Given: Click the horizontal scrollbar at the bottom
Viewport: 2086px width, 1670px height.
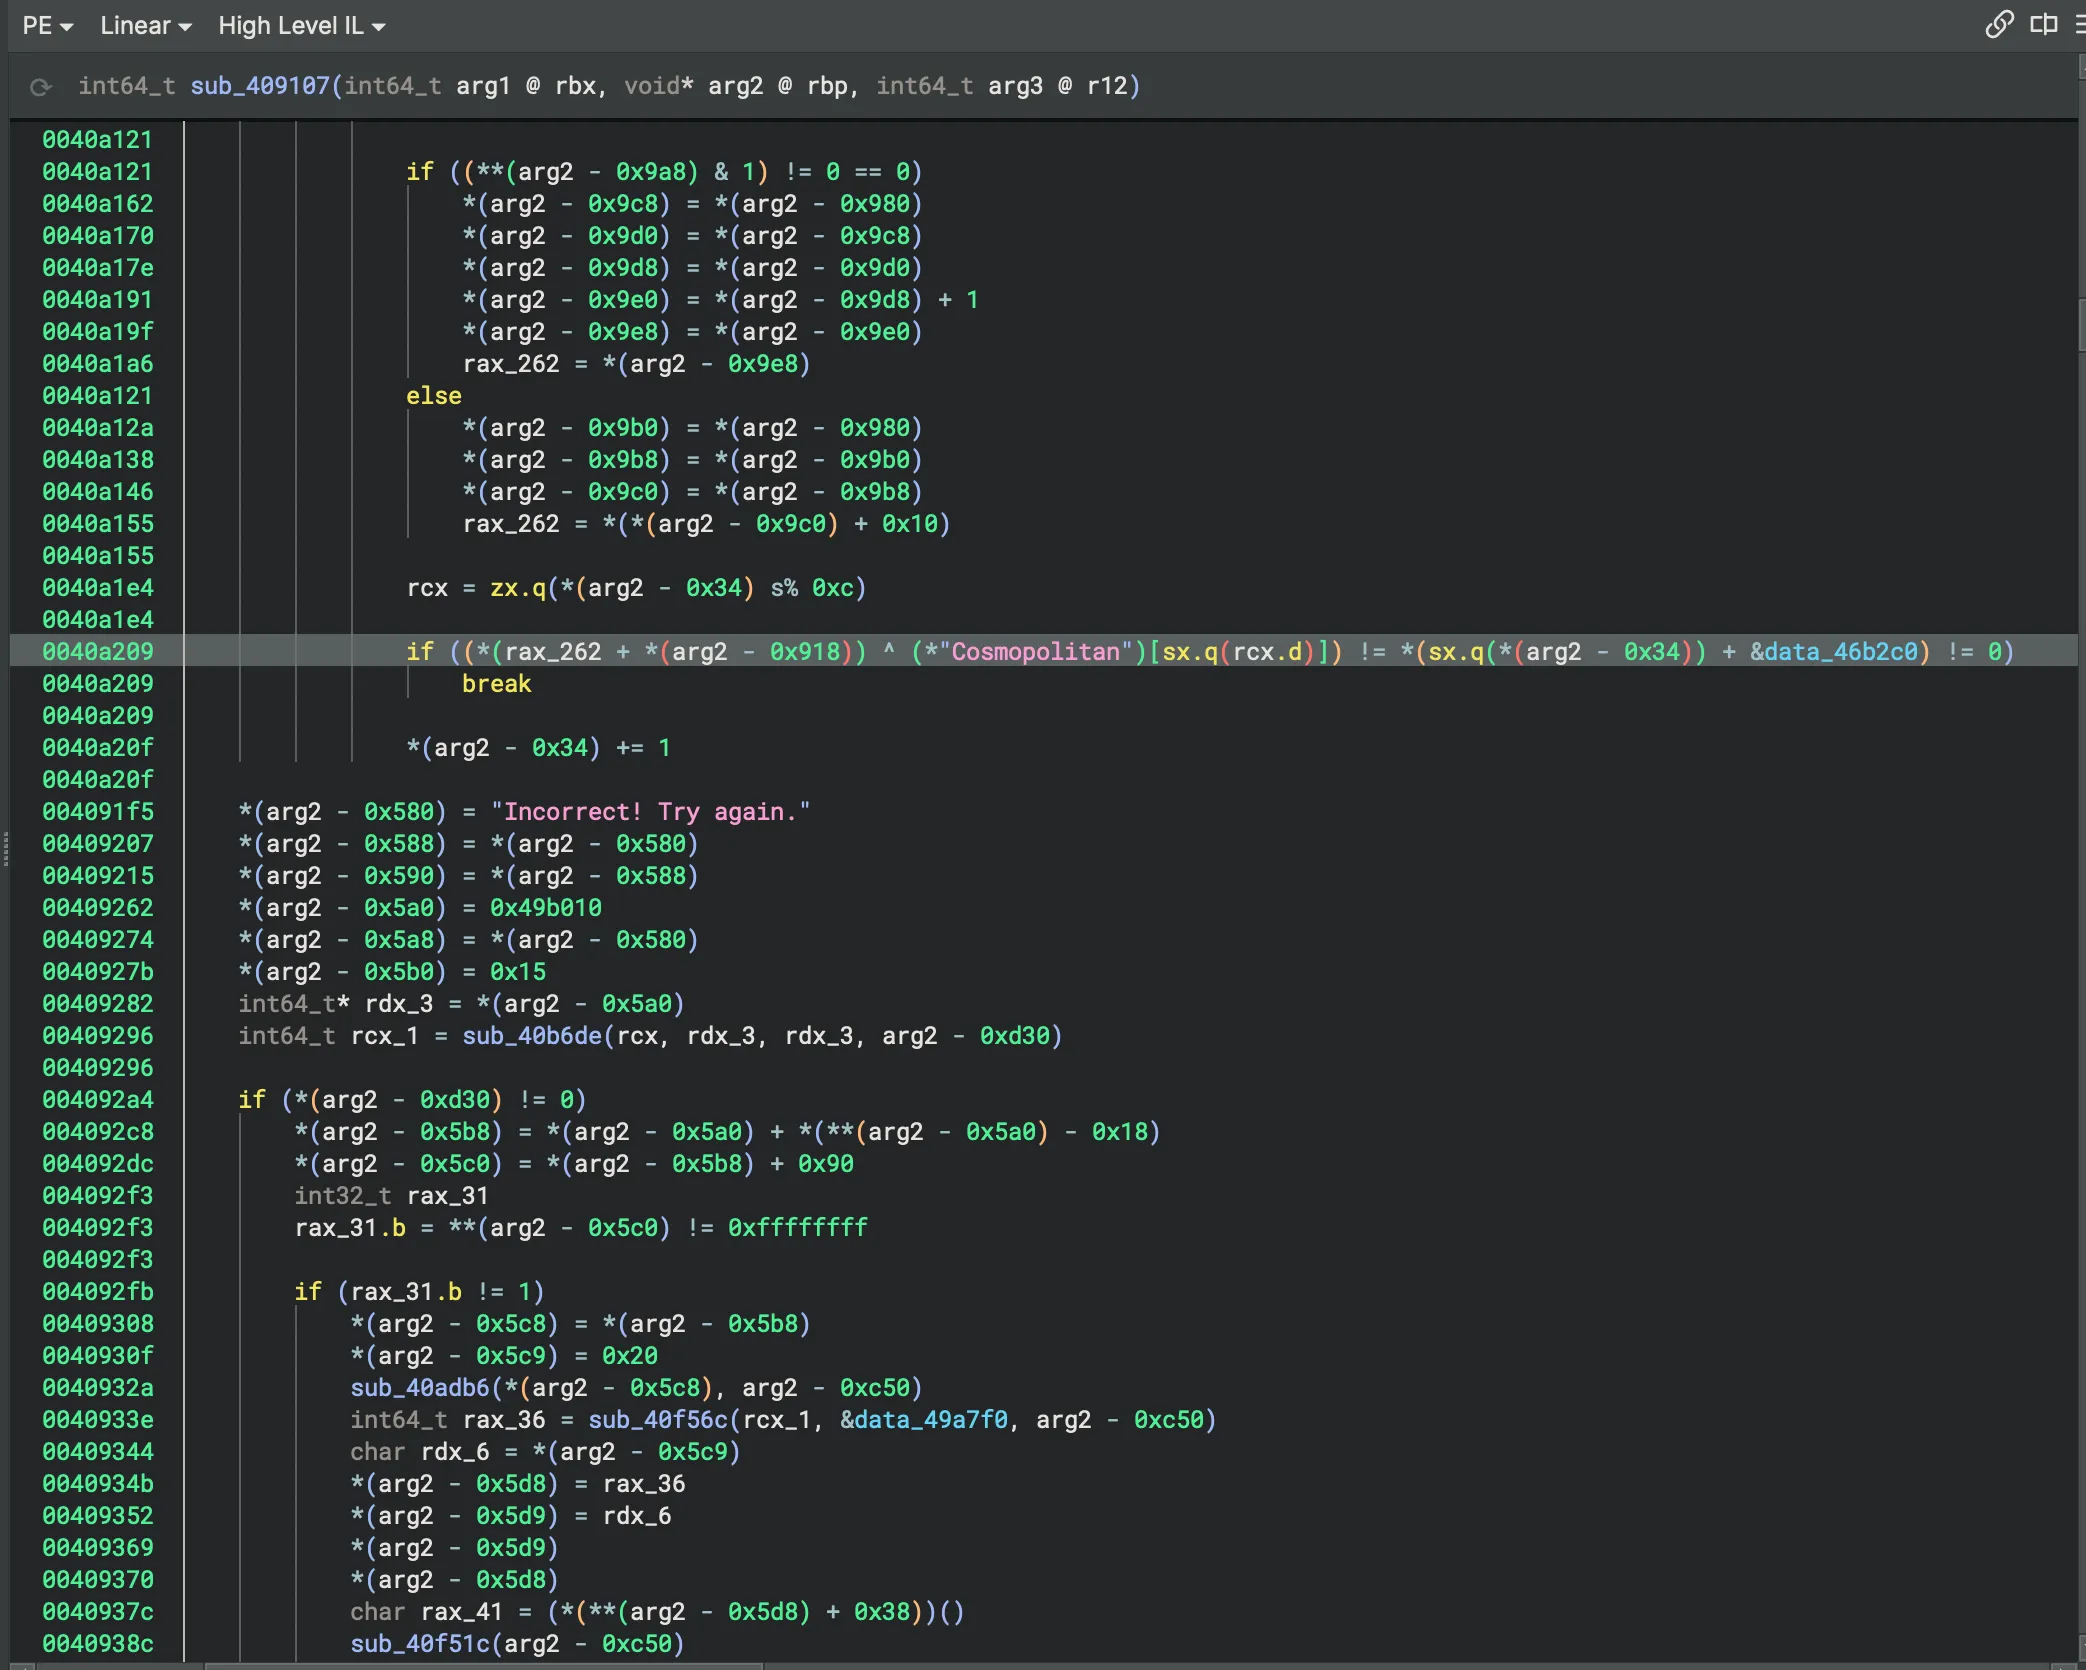Looking at the screenshot, I should pos(484,1666).
